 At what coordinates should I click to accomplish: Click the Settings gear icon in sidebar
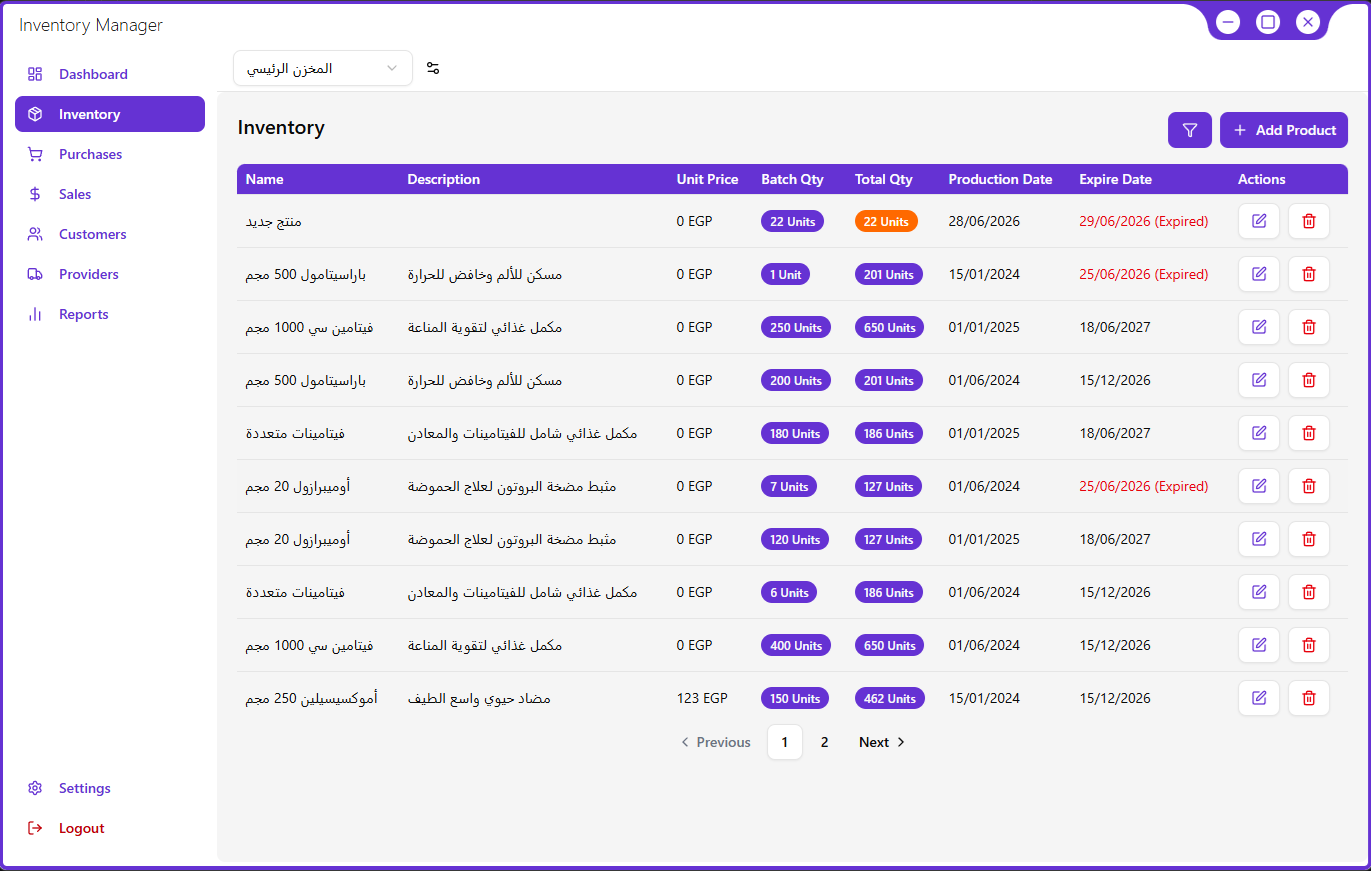click(35, 788)
